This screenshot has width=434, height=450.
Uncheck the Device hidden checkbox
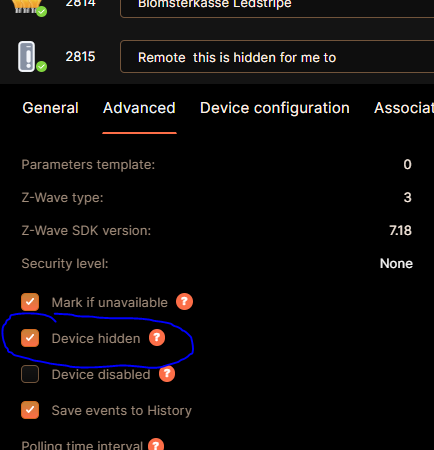[x=30, y=338]
